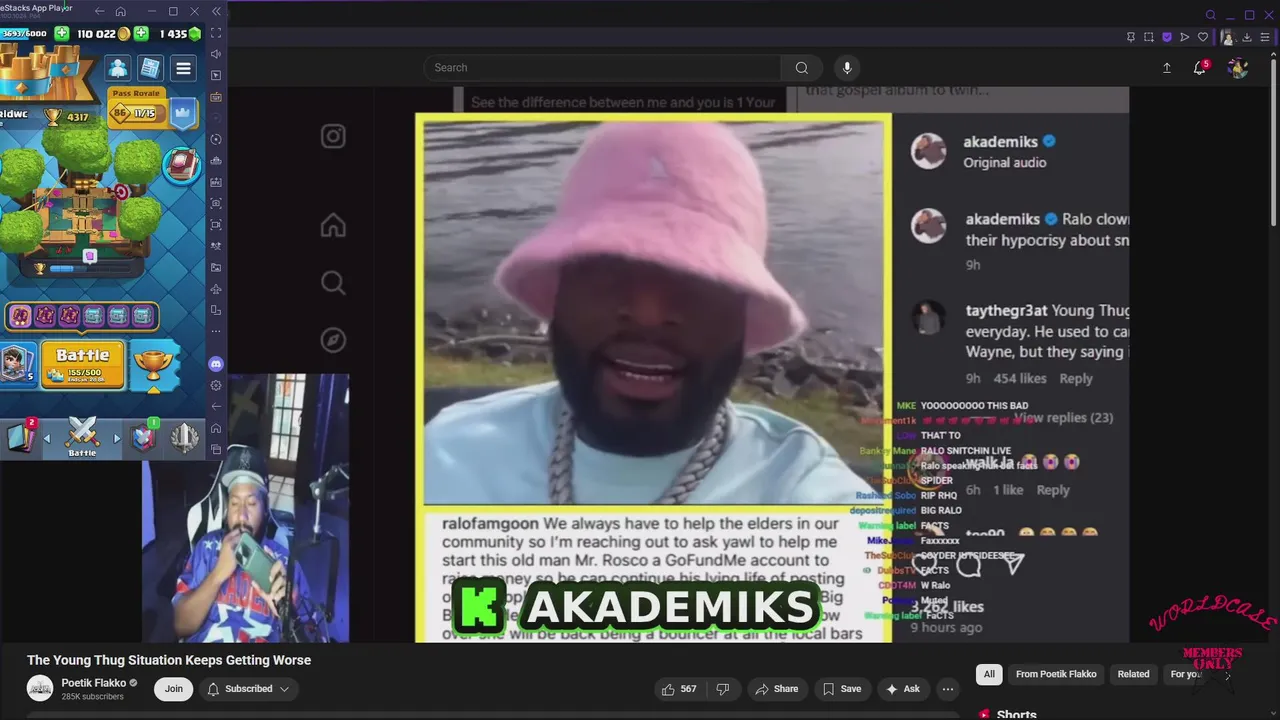This screenshot has width=1280, height=720.
Task: Click BlueStacks sidebar back arrow
Action: pos(216,406)
